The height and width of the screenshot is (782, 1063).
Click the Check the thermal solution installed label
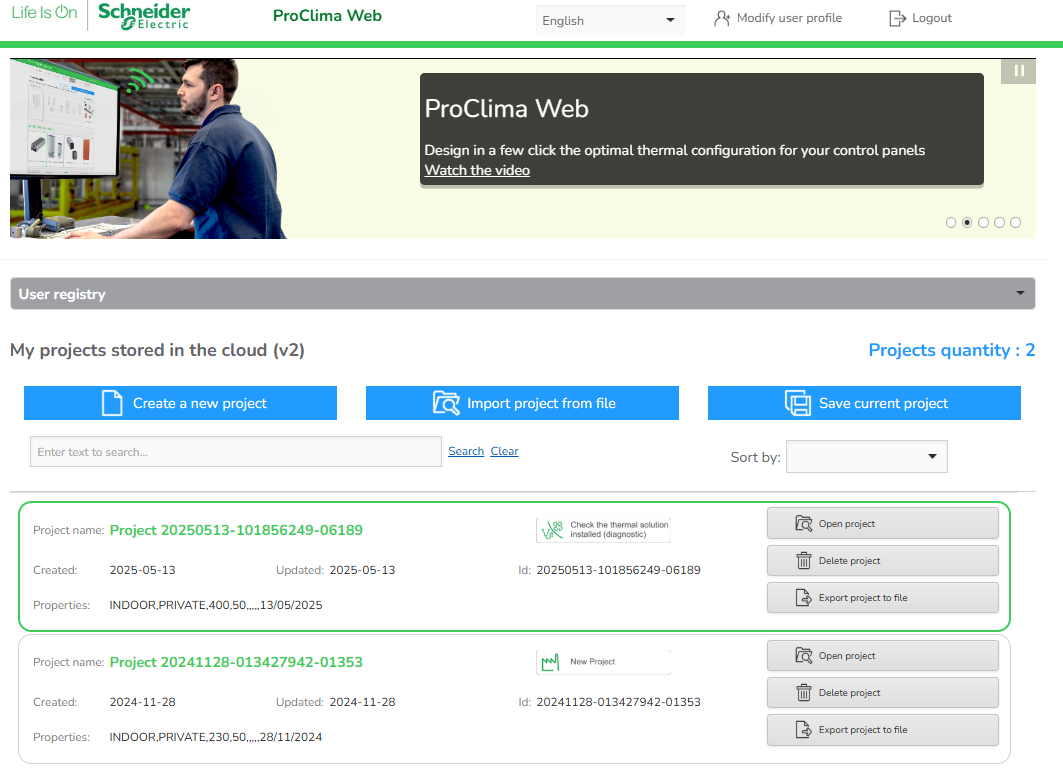pyautogui.click(x=619, y=529)
